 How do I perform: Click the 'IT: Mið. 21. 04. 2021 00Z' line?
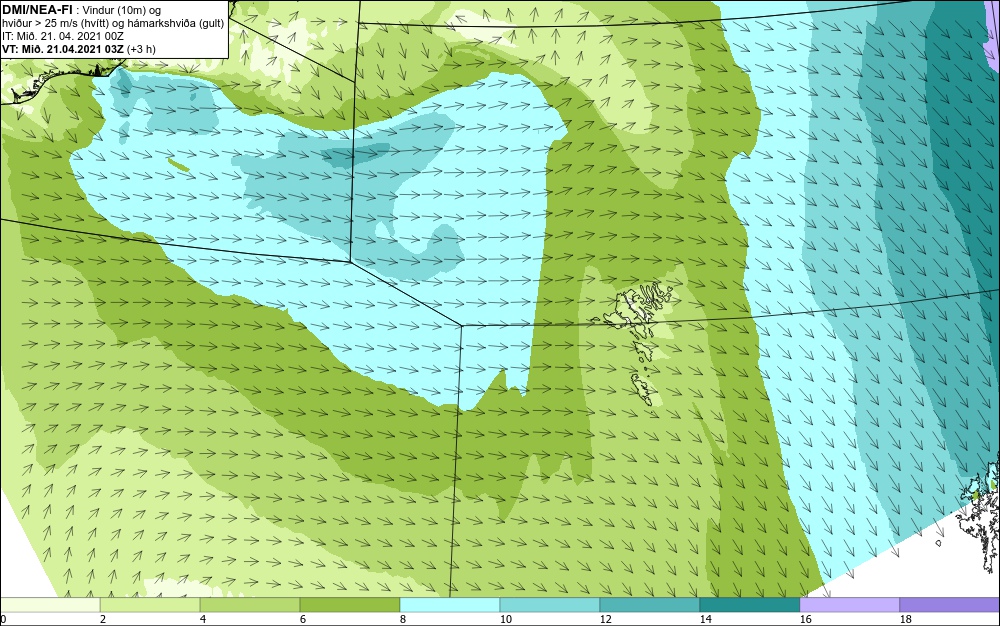pos(62,36)
